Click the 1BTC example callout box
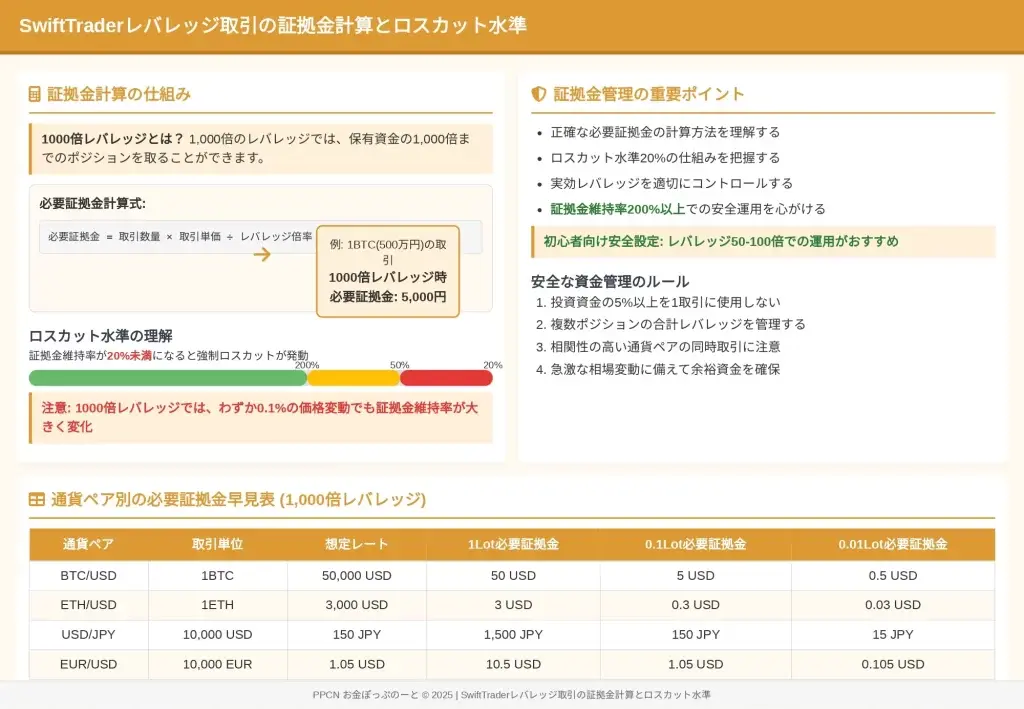 tap(387, 271)
